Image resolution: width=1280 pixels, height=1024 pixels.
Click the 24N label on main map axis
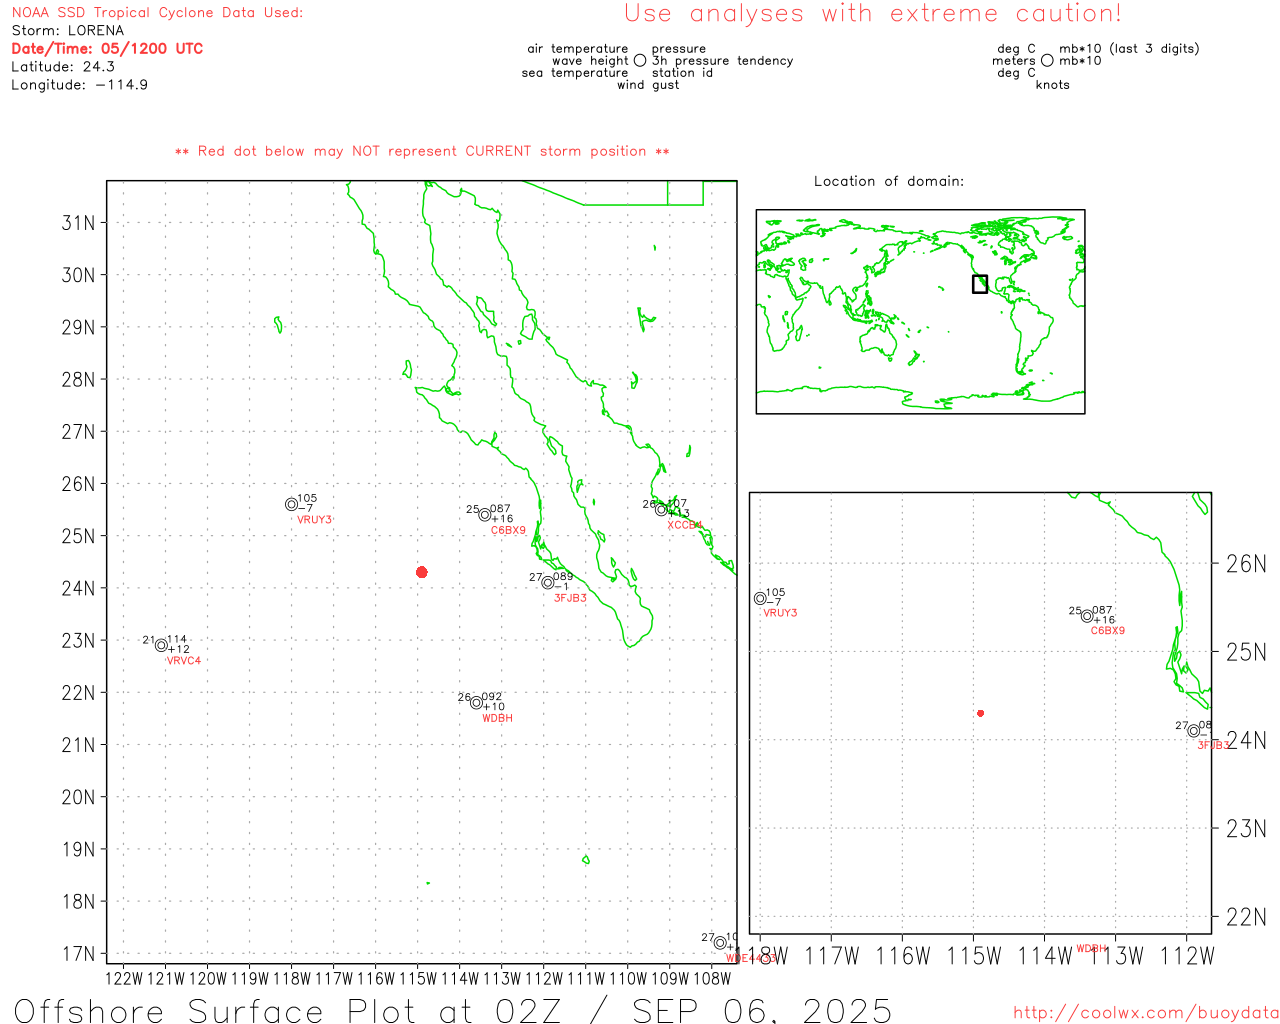tap(79, 588)
